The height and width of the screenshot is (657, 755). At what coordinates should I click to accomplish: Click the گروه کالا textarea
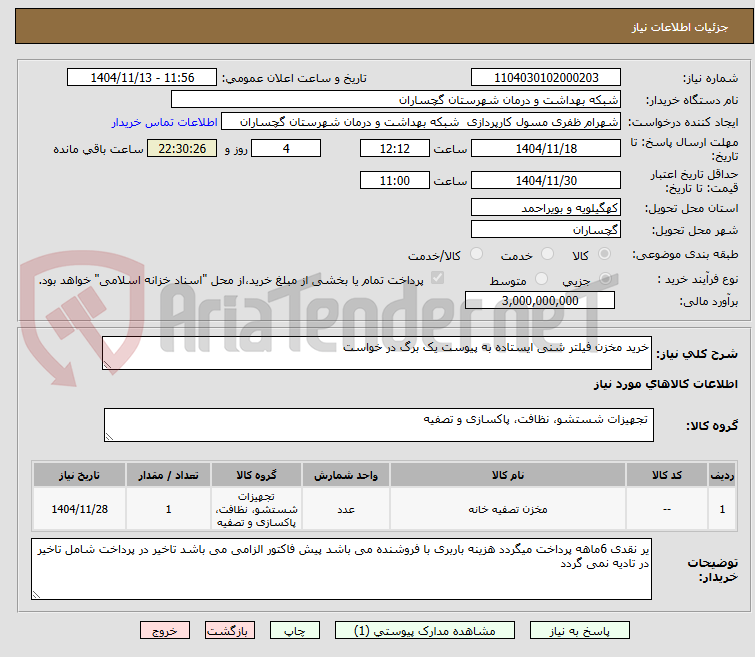[379, 425]
